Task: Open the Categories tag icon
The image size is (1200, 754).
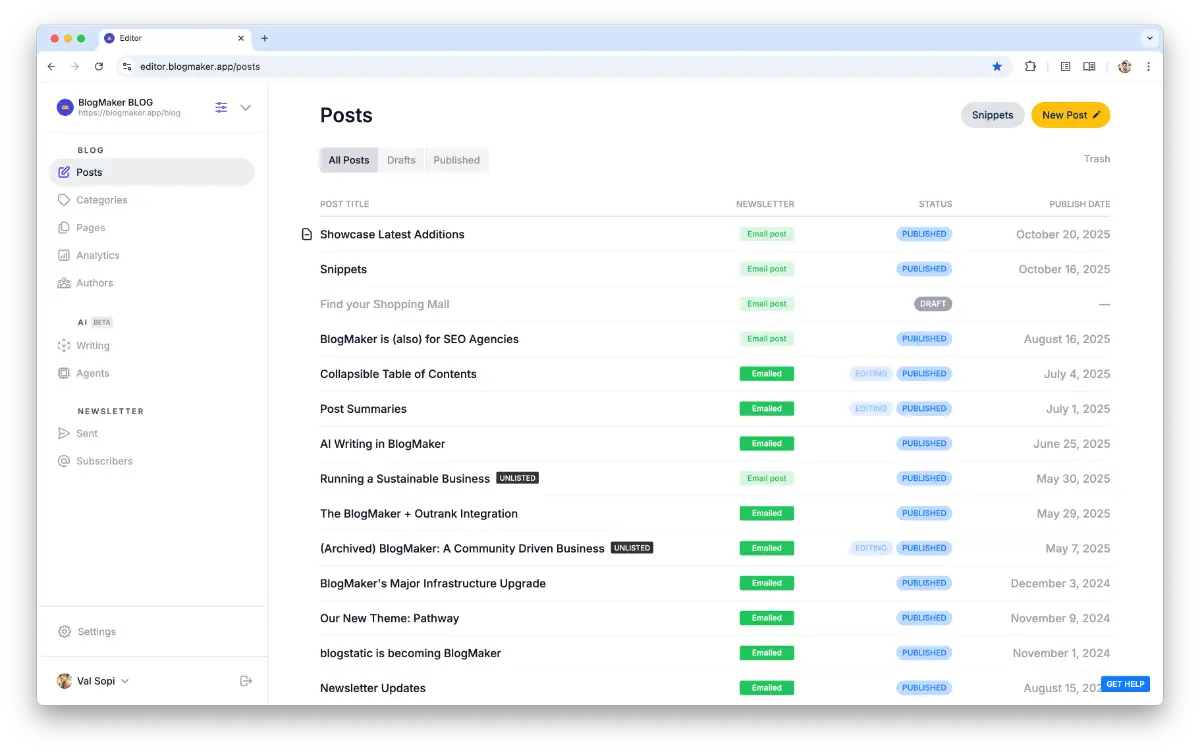Action: pos(64,200)
